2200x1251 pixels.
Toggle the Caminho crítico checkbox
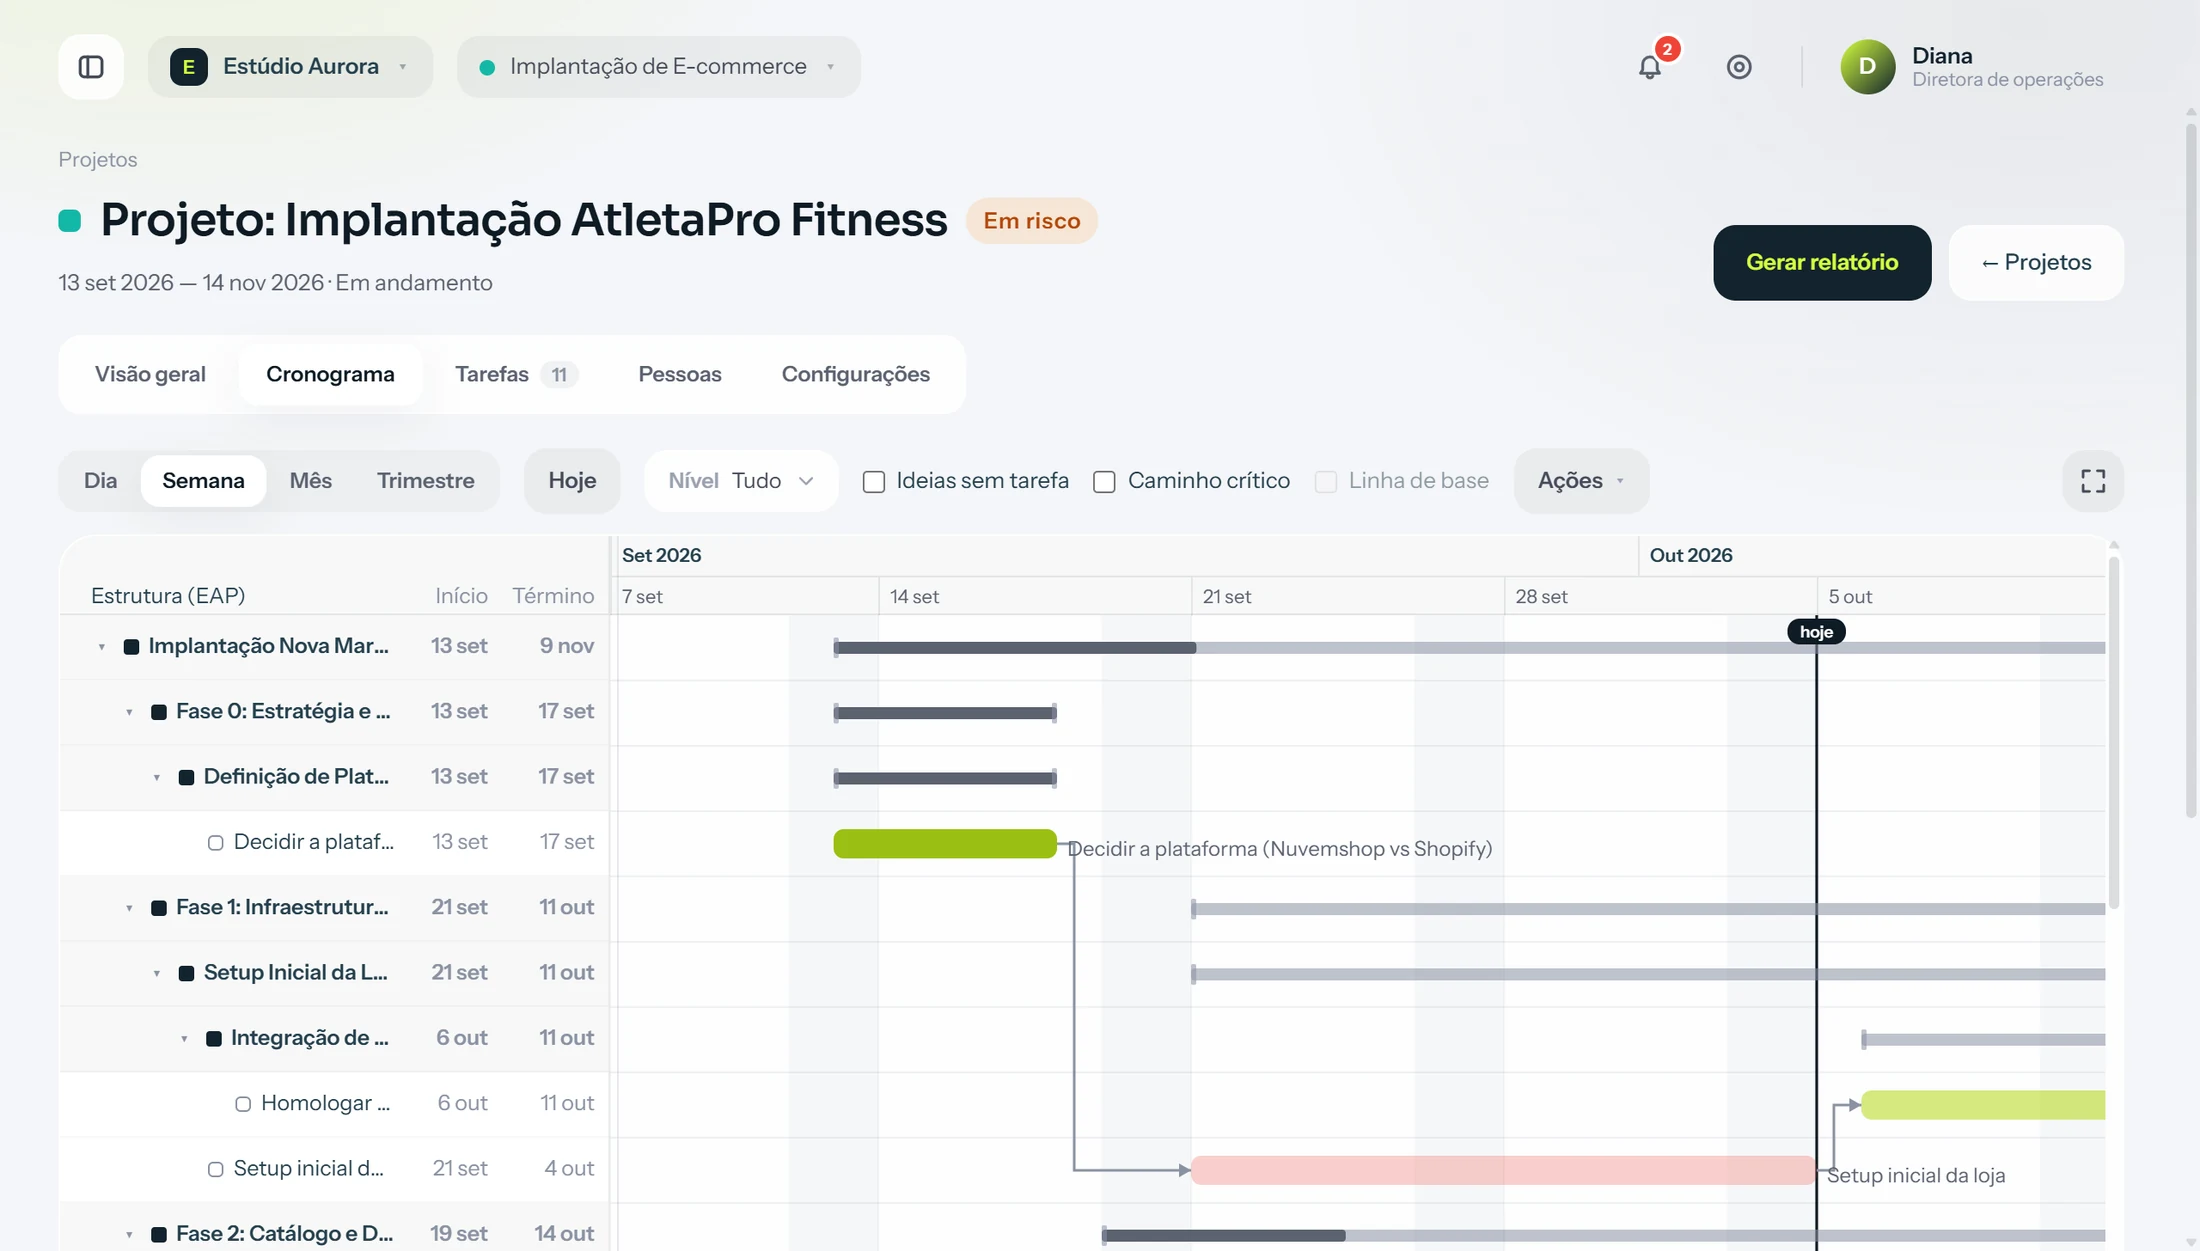tap(1104, 482)
